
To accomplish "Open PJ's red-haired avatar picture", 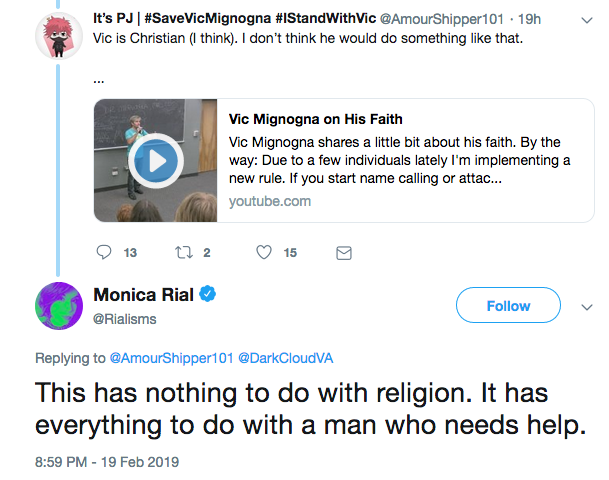I will 59,36.
